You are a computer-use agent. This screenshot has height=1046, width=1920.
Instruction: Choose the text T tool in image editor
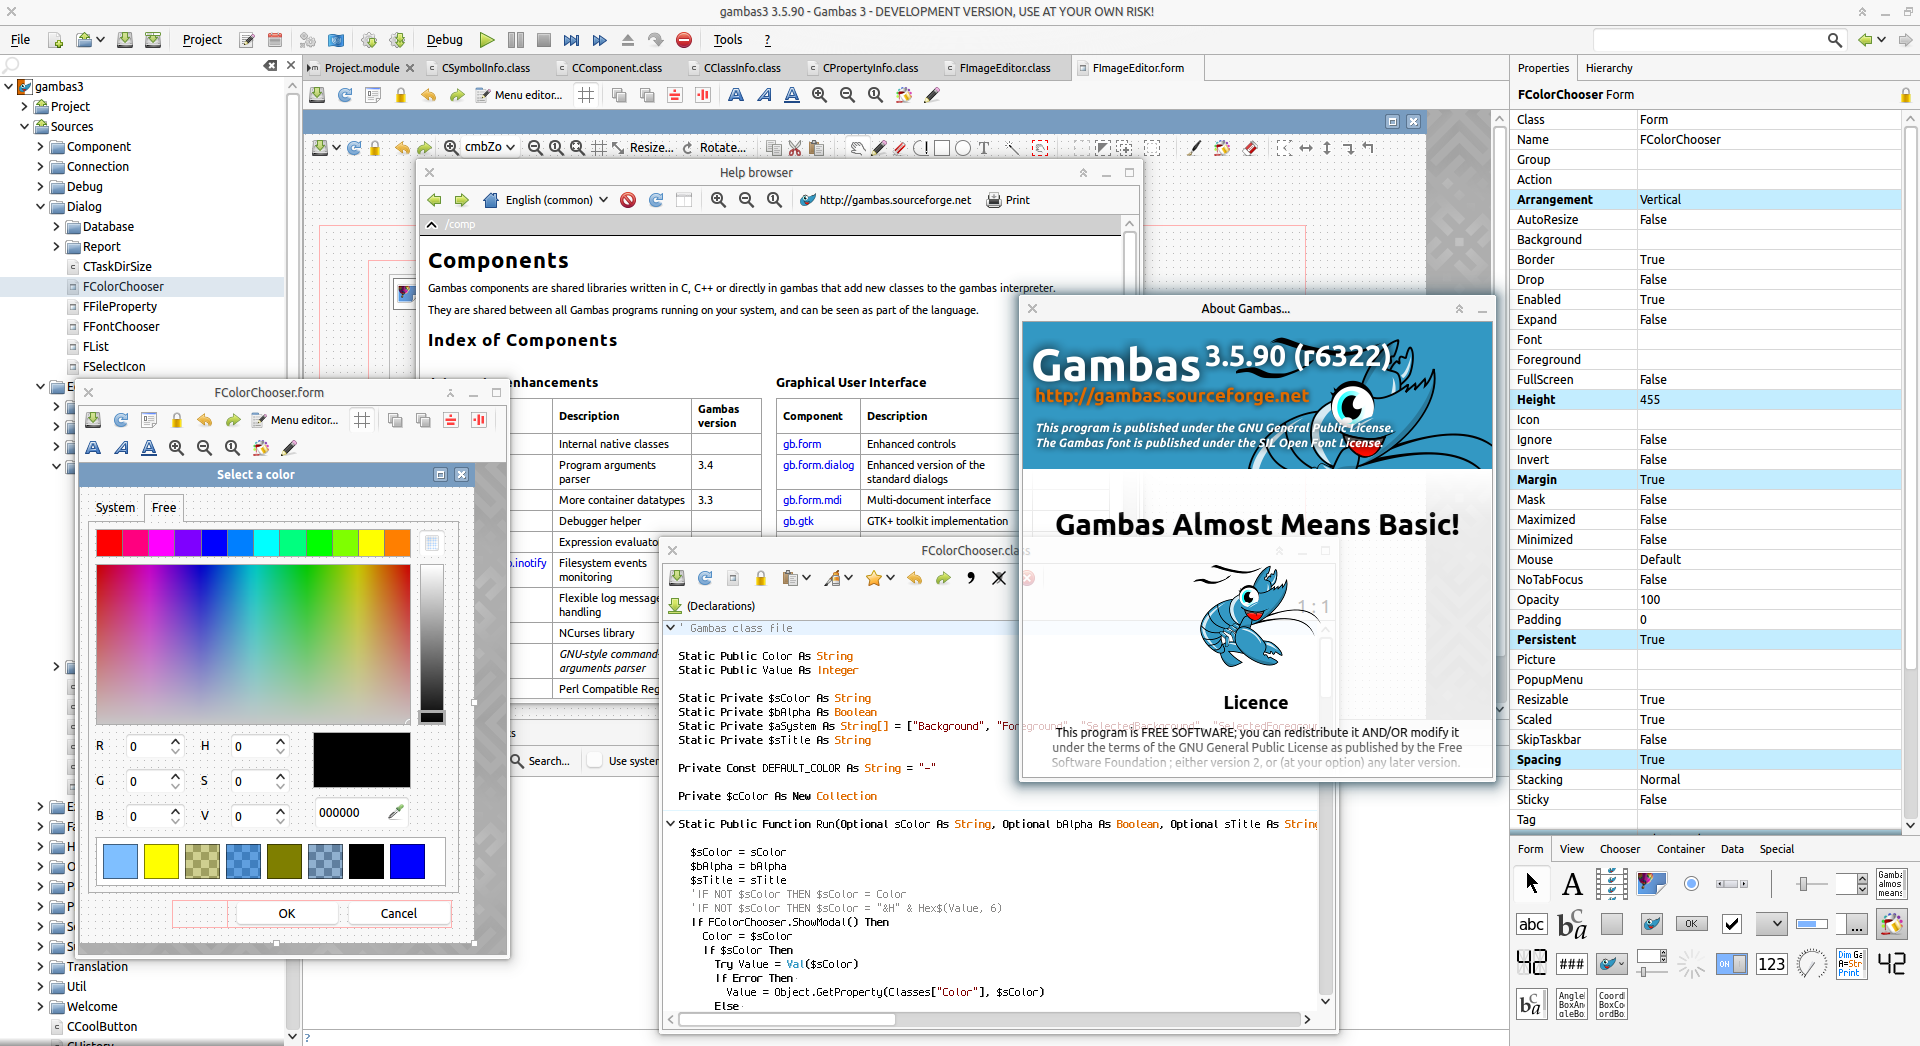pos(984,148)
